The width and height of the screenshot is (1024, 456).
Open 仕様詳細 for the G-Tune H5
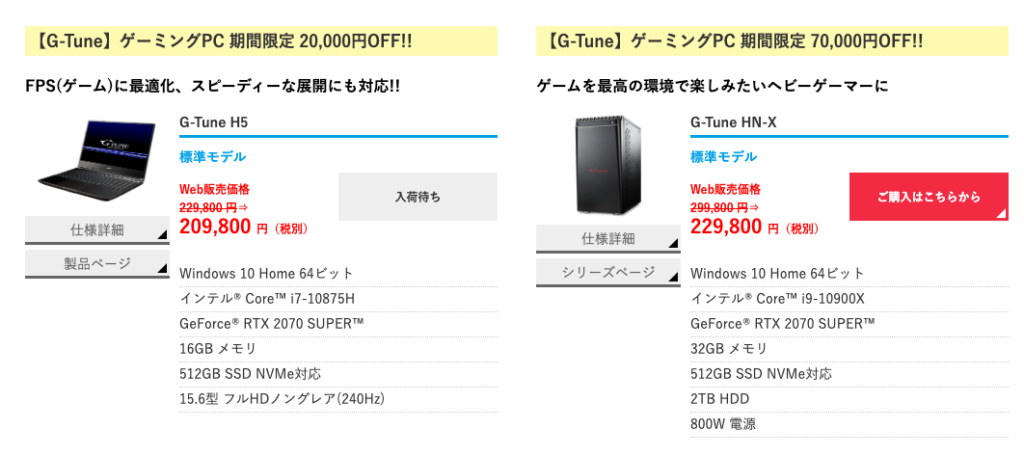coord(97,231)
